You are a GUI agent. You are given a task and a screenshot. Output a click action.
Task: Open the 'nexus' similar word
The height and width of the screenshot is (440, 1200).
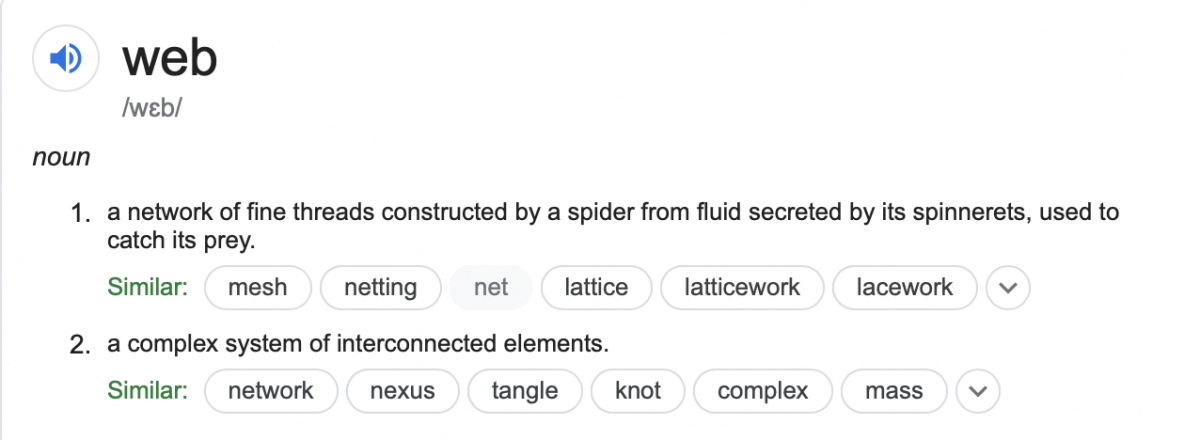(x=402, y=390)
